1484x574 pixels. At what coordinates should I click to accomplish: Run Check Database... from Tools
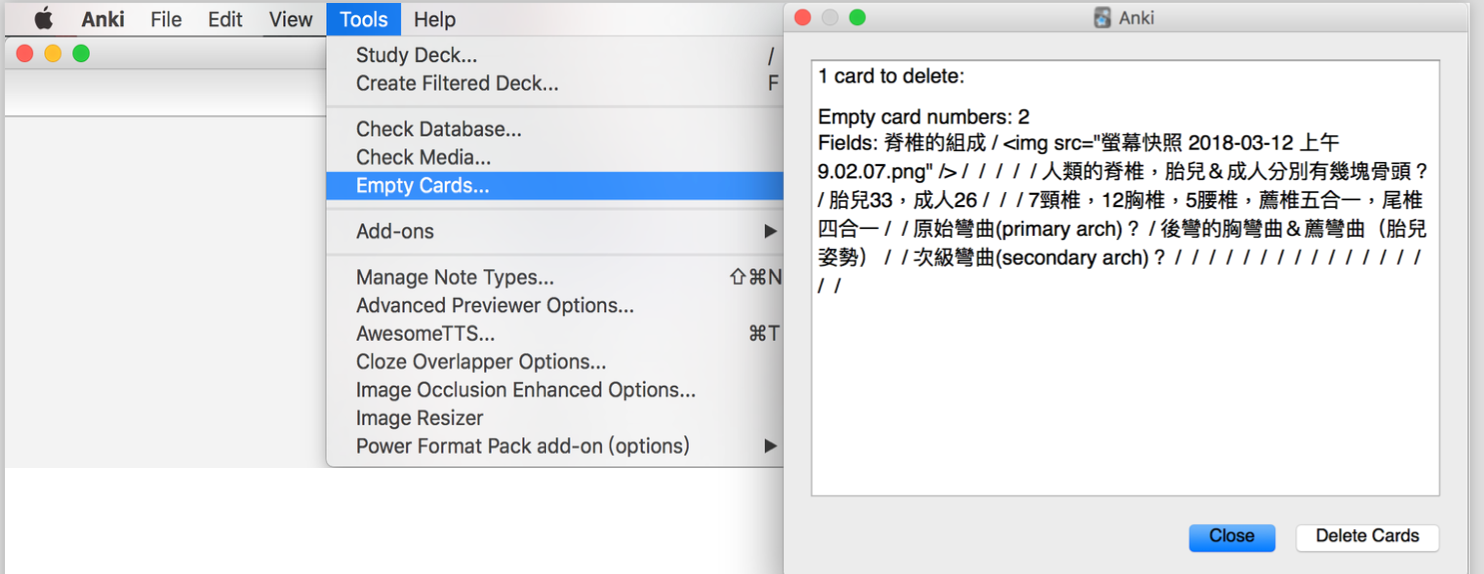pyautogui.click(x=555, y=129)
